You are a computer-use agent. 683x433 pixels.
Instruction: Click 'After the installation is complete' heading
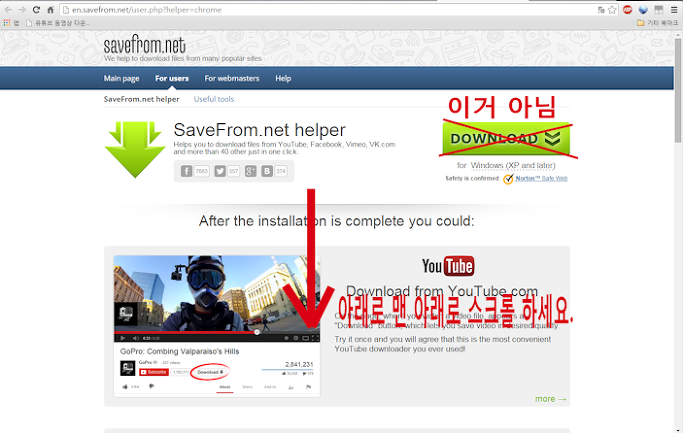point(336,221)
